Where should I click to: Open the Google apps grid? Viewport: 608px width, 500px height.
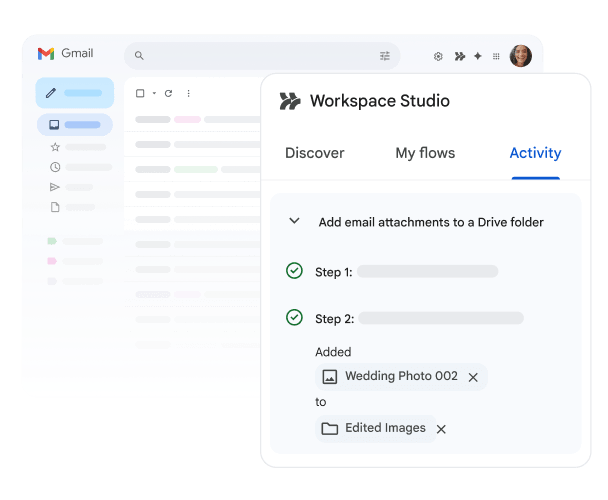click(496, 57)
